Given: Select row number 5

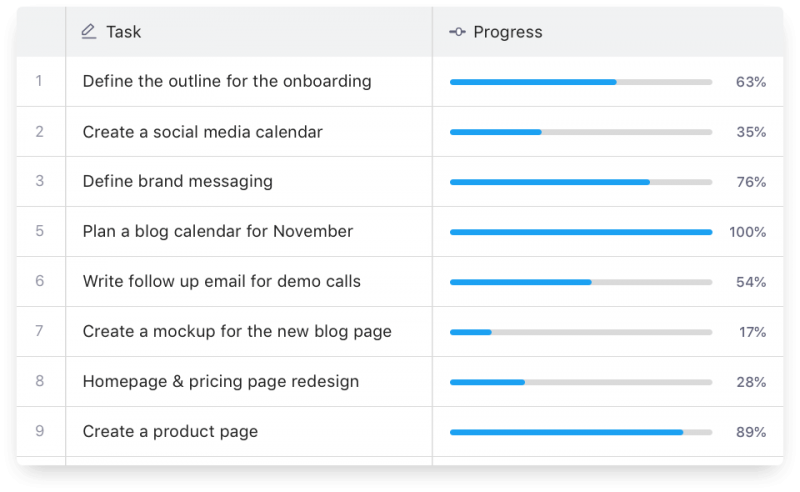Looking at the screenshot, I should tap(40, 231).
